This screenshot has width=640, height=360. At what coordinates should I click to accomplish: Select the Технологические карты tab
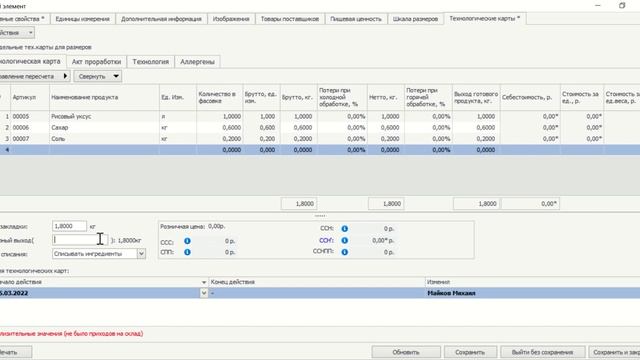click(x=484, y=18)
